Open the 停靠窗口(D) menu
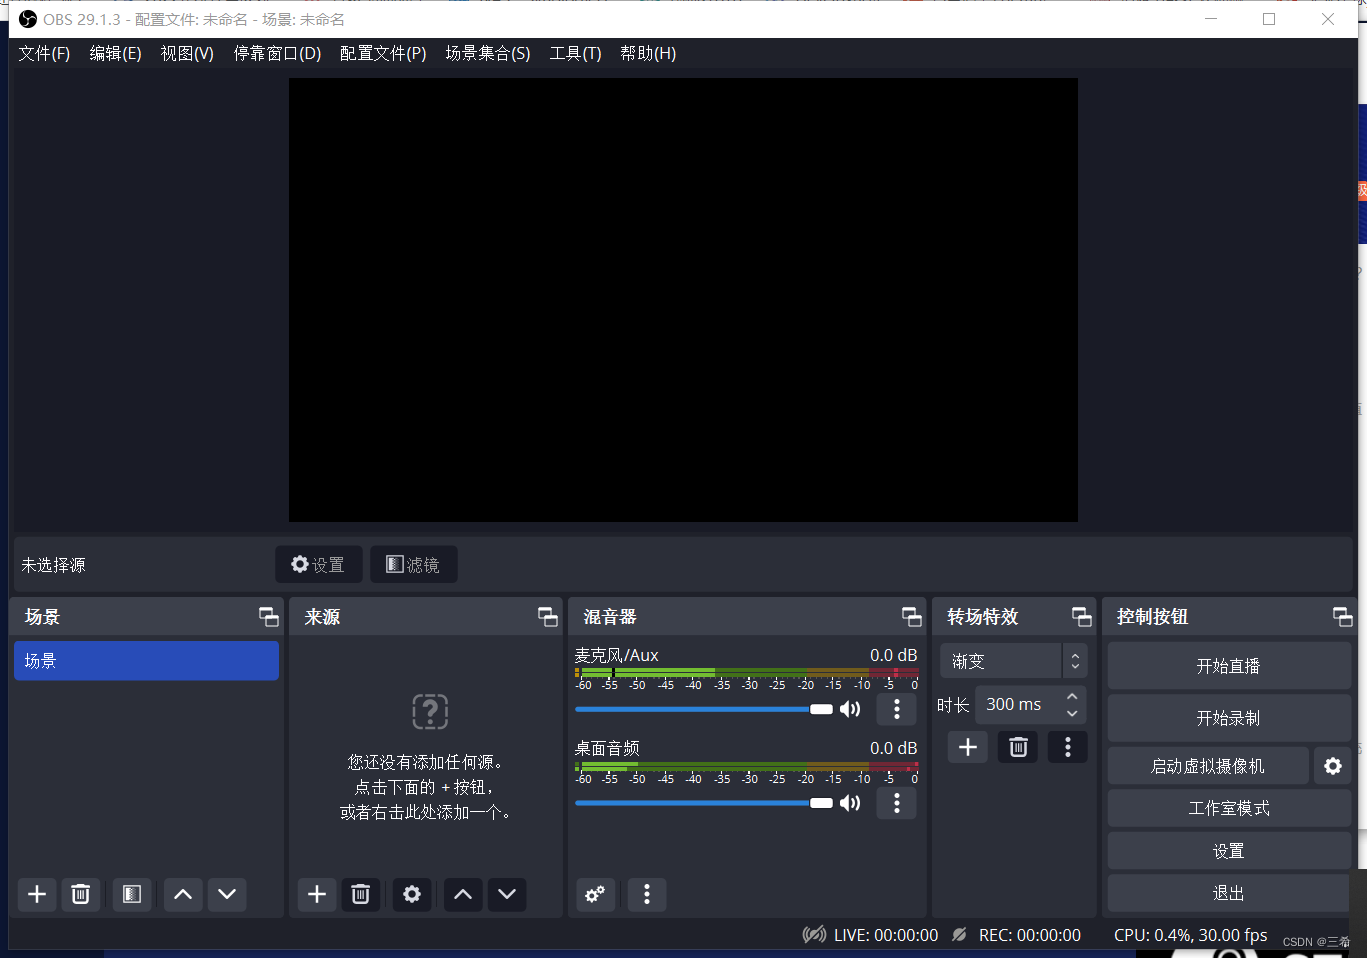The height and width of the screenshot is (958, 1367). click(x=277, y=53)
